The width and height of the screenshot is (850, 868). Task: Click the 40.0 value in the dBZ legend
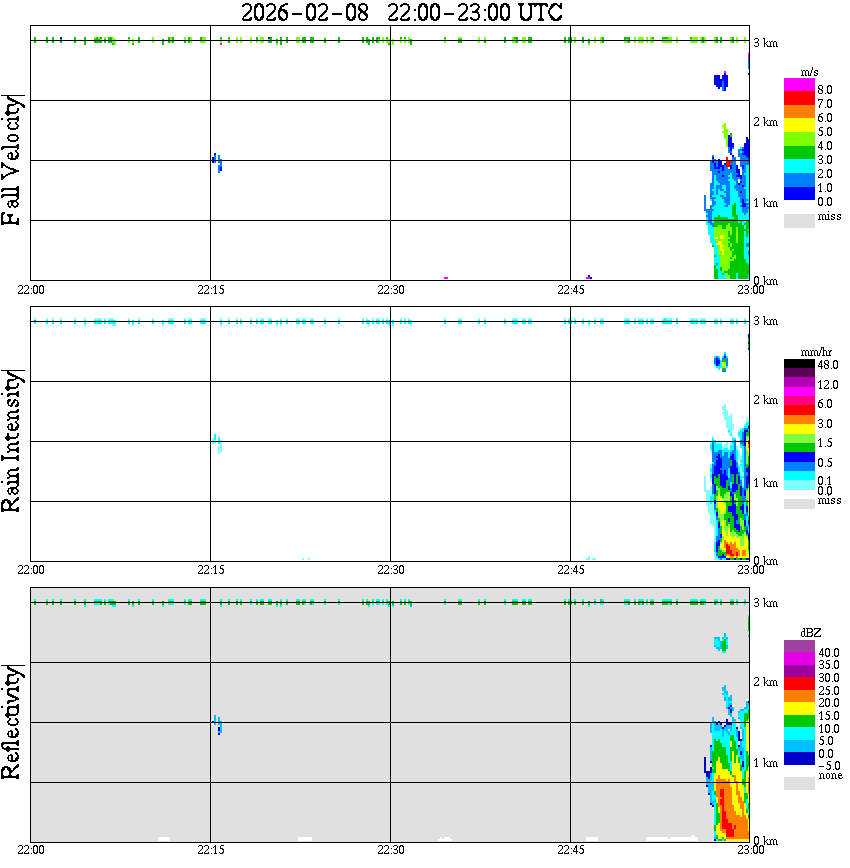(x=828, y=653)
